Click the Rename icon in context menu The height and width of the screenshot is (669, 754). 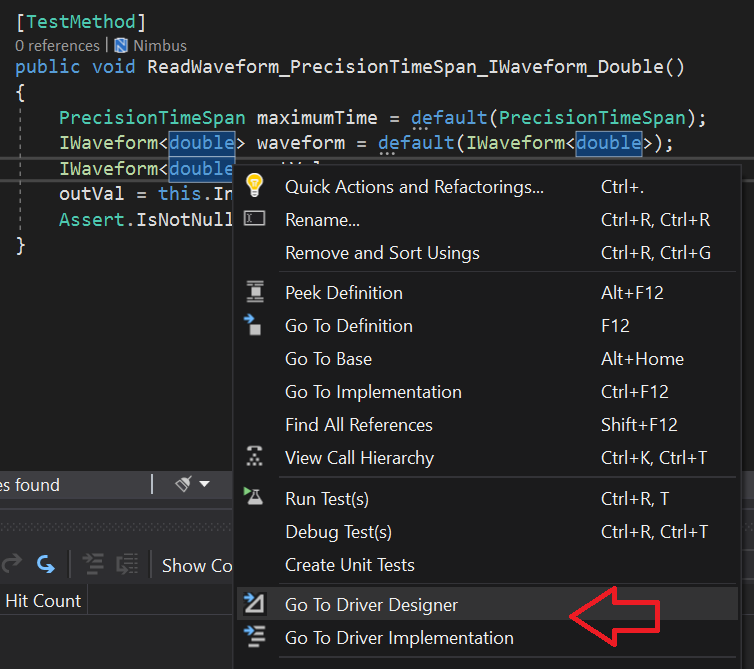[x=254, y=219]
